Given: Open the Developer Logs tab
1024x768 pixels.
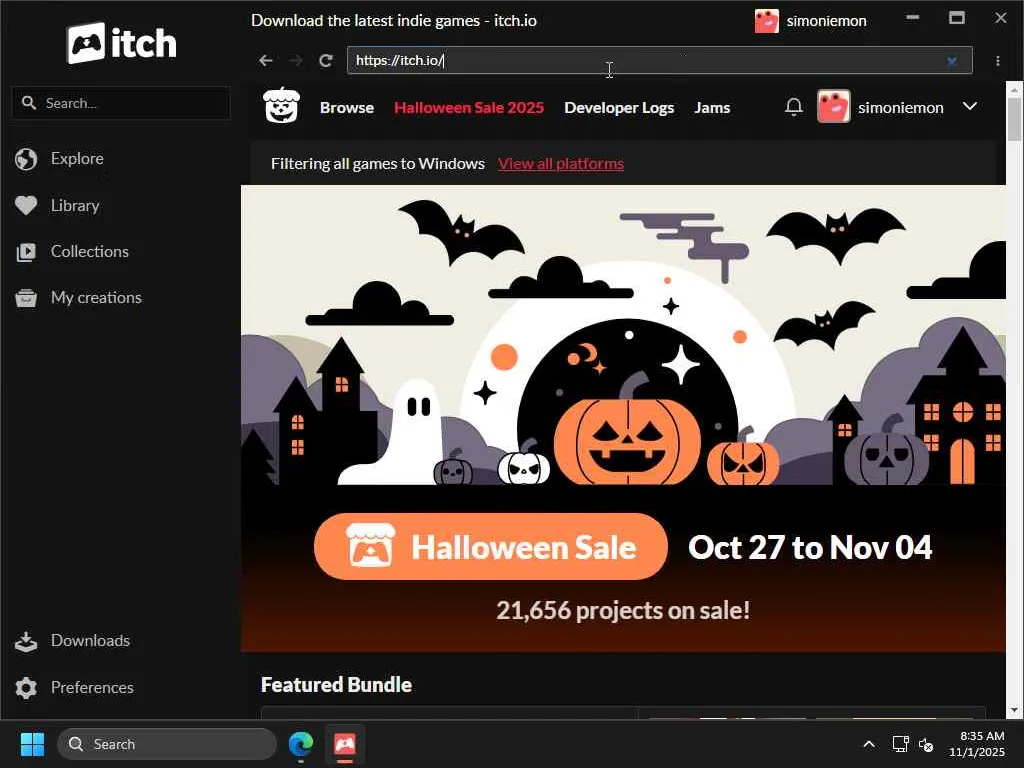Looking at the screenshot, I should (618, 108).
